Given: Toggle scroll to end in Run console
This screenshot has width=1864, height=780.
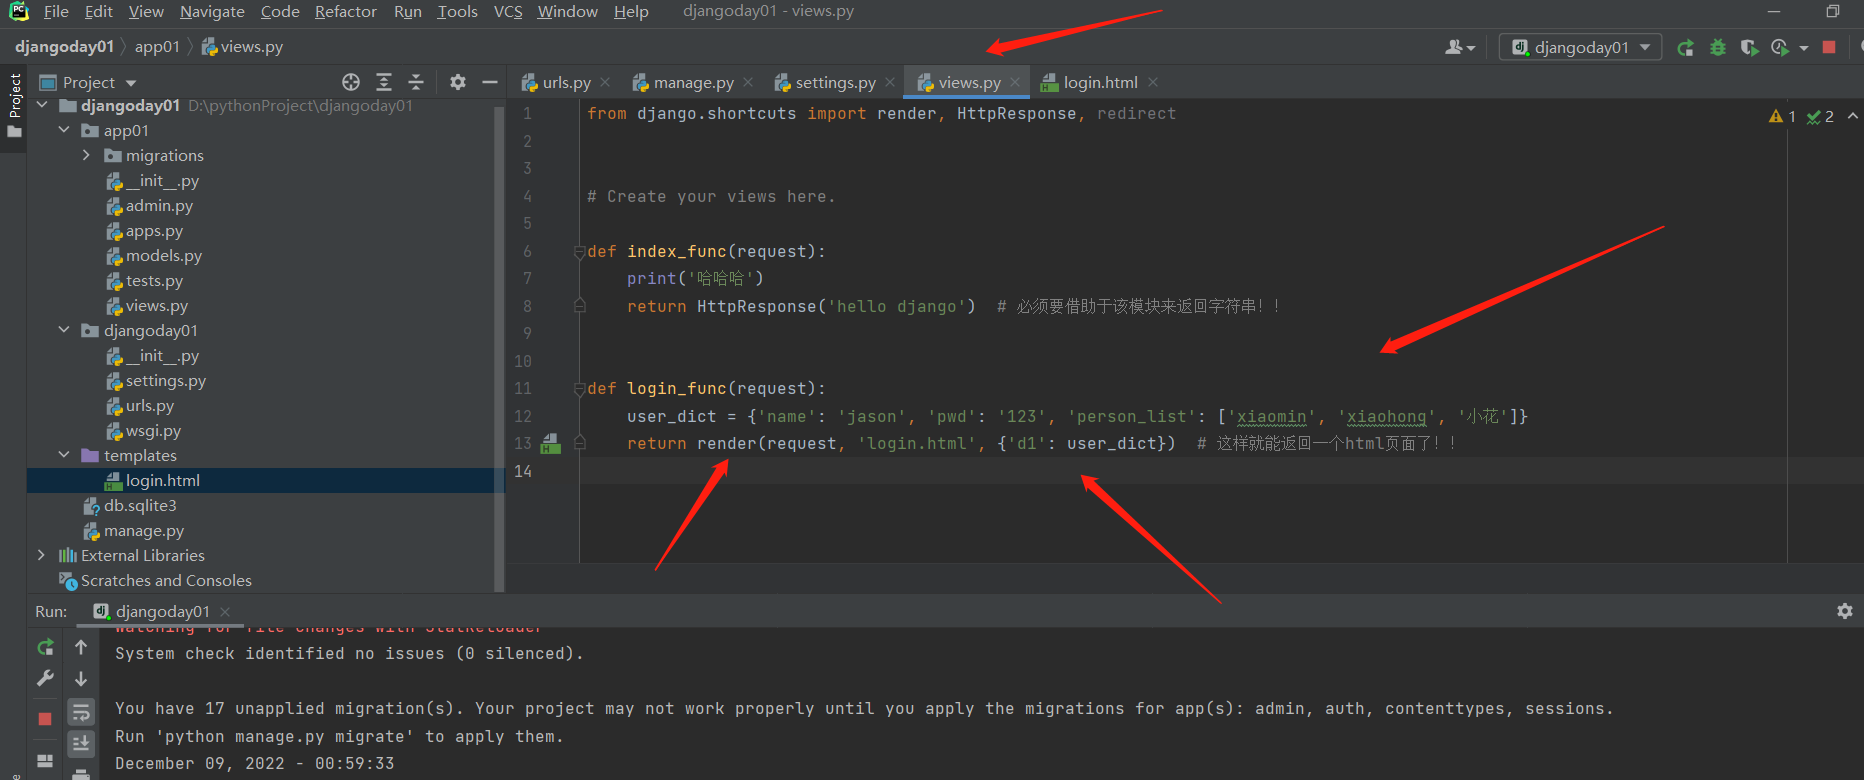Looking at the screenshot, I should tap(81, 743).
